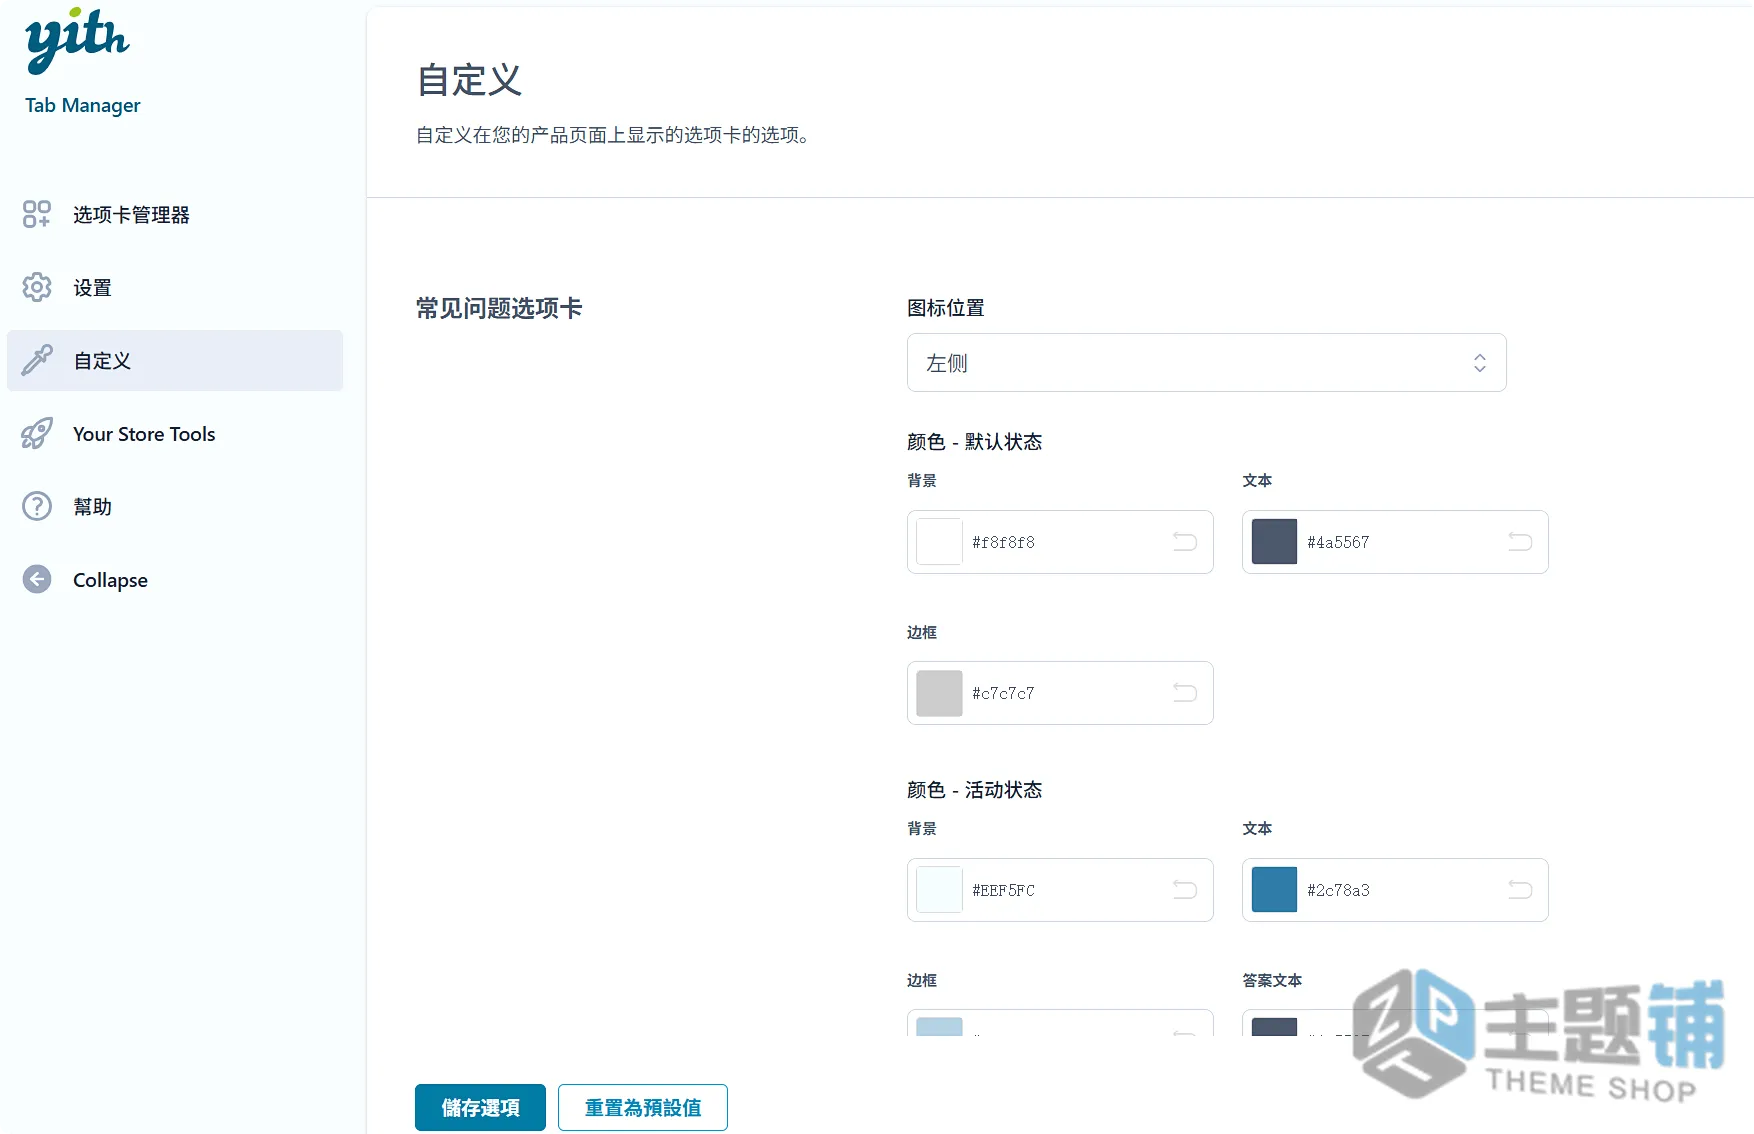Reset default background color #f8f8f8

[1185, 542]
